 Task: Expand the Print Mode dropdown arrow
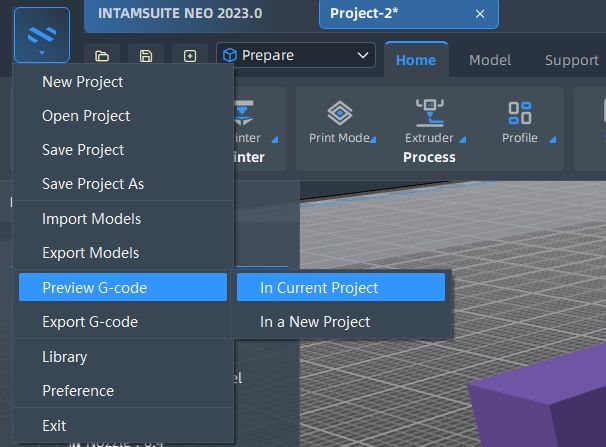(373, 140)
